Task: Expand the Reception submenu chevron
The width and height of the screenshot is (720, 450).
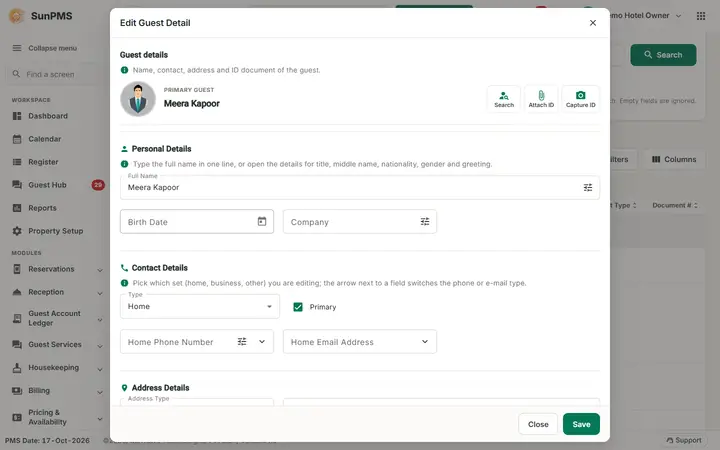Action: 100,292
